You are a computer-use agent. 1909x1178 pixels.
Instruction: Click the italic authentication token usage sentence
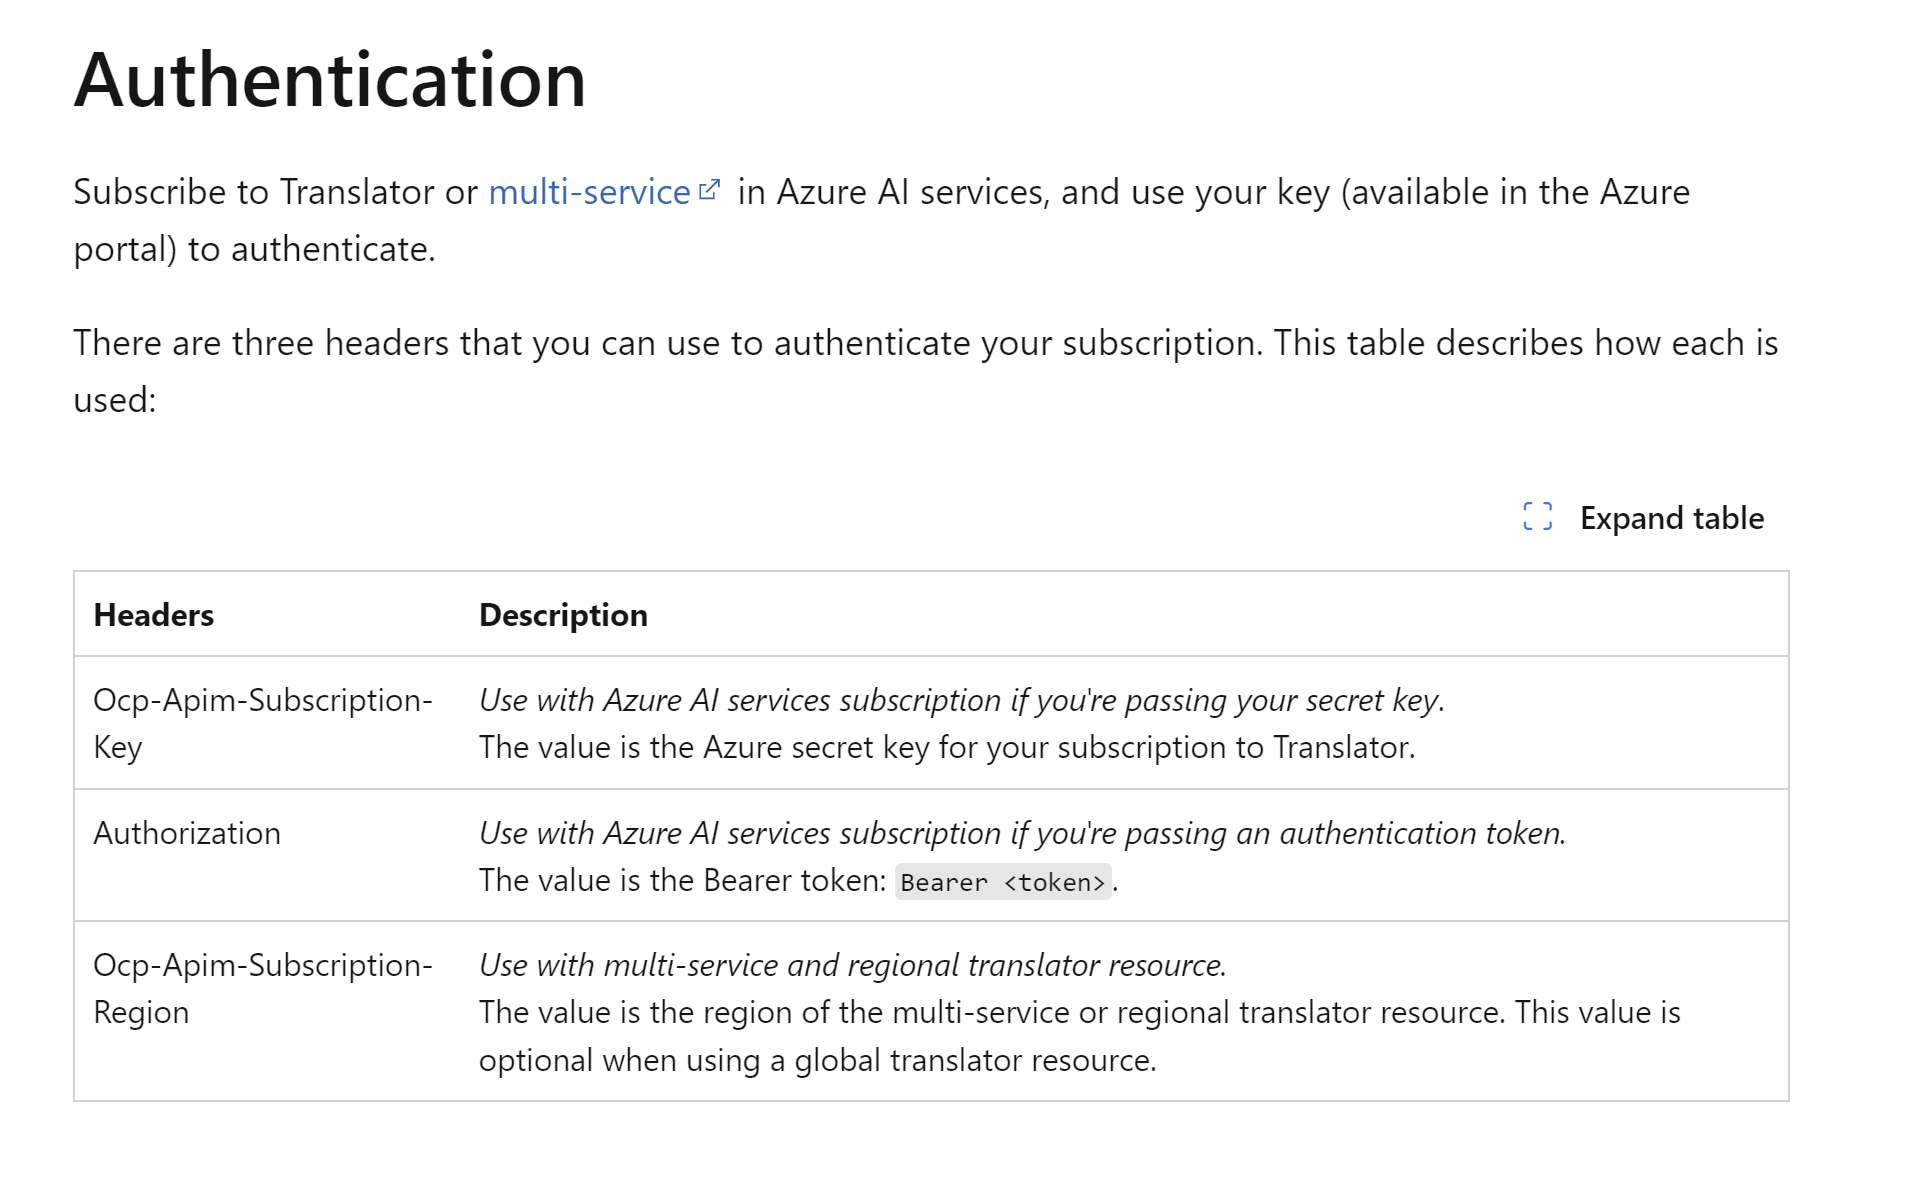point(1023,833)
